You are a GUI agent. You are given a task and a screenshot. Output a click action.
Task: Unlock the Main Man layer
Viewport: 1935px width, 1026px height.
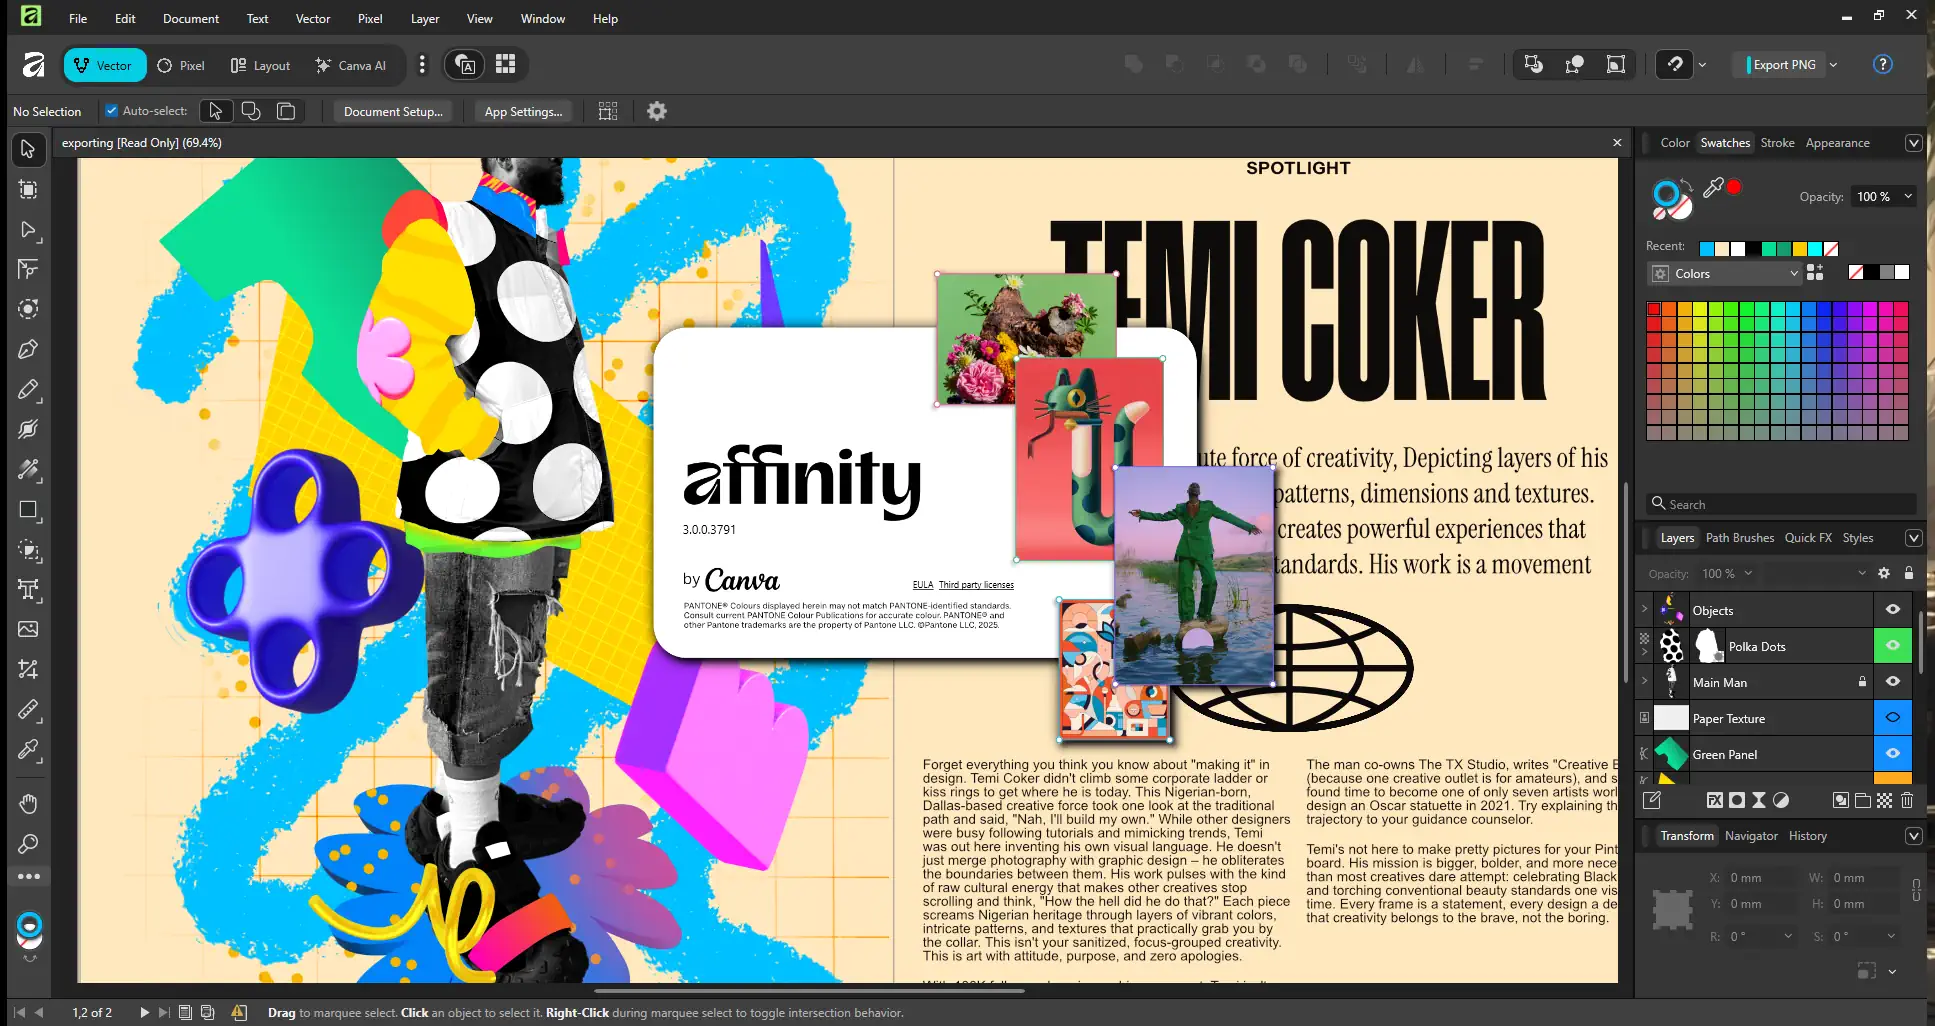point(1862,681)
